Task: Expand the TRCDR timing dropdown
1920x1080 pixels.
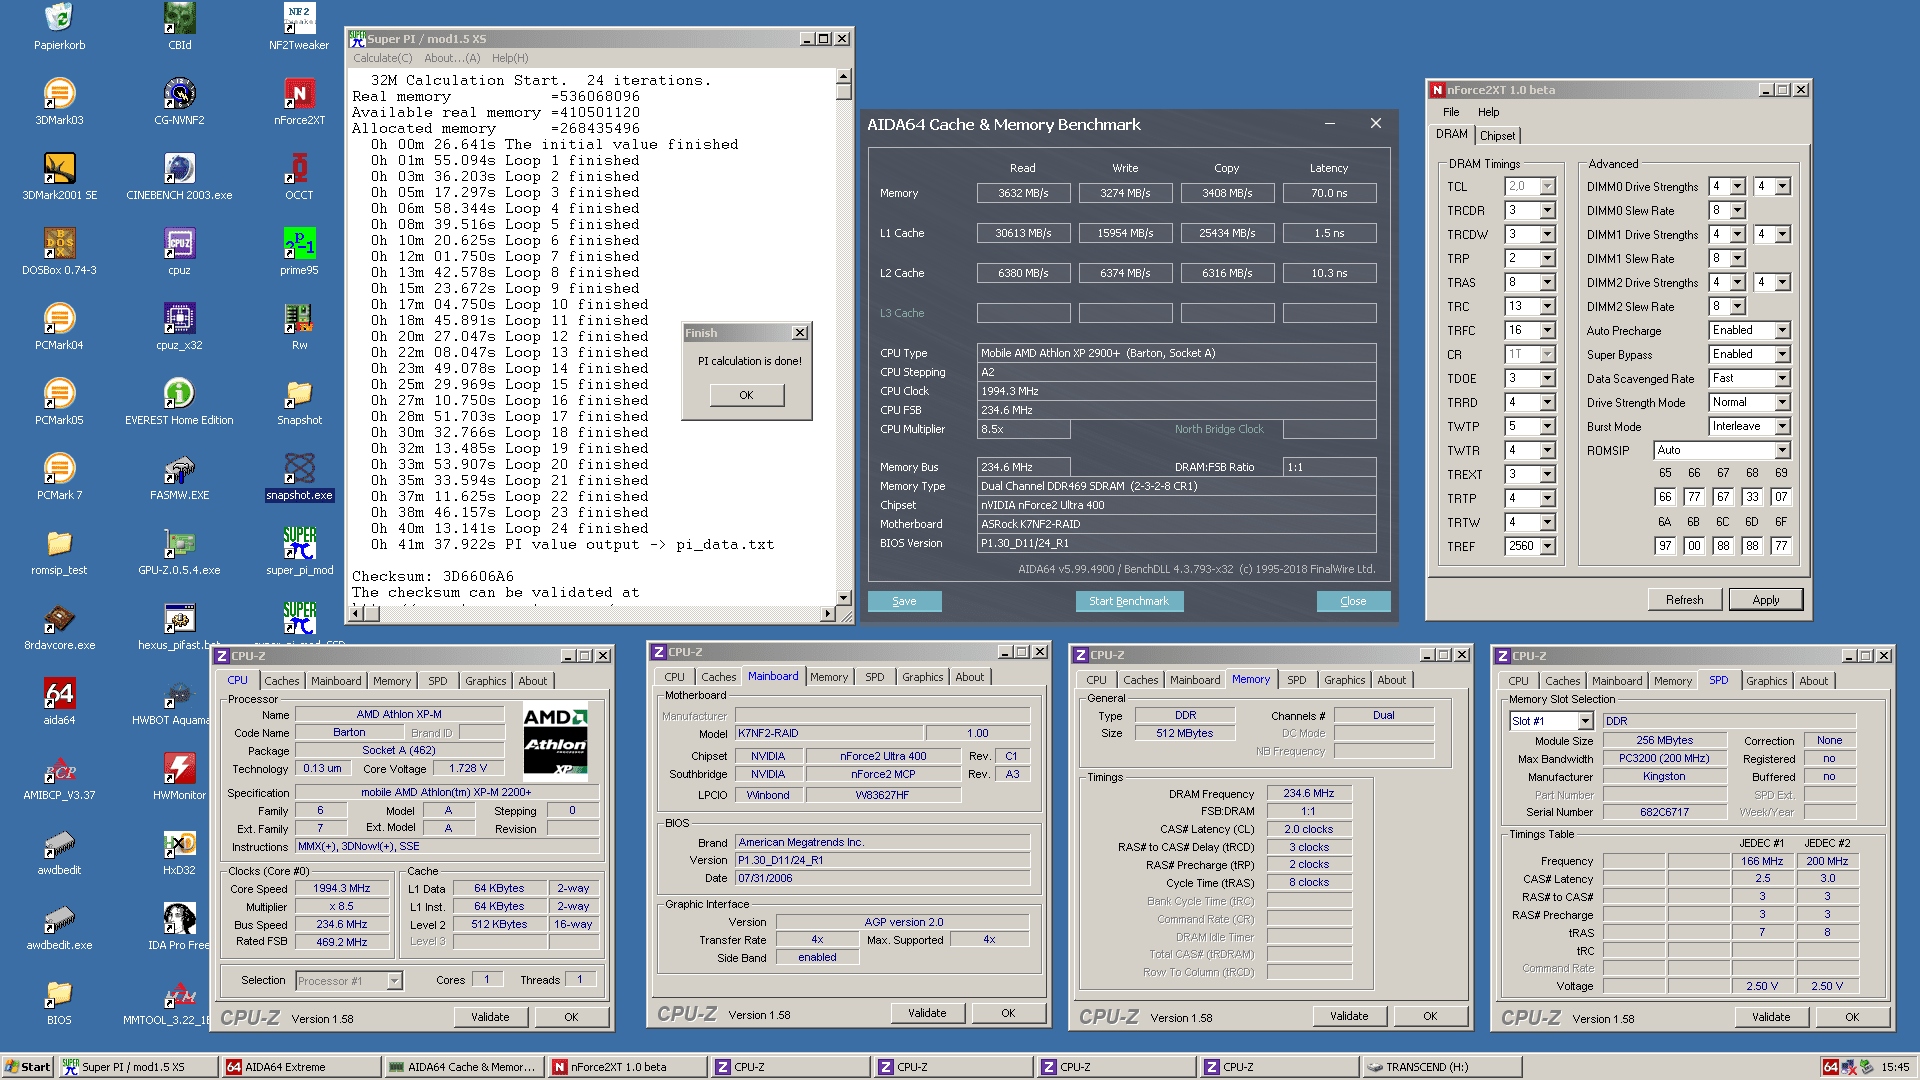Action: 1547,211
